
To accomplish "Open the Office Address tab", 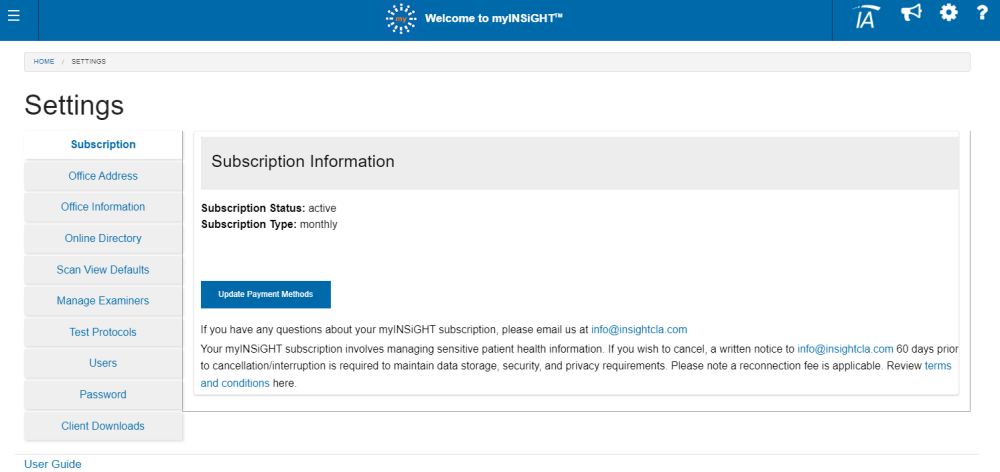I will pos(103,176).
